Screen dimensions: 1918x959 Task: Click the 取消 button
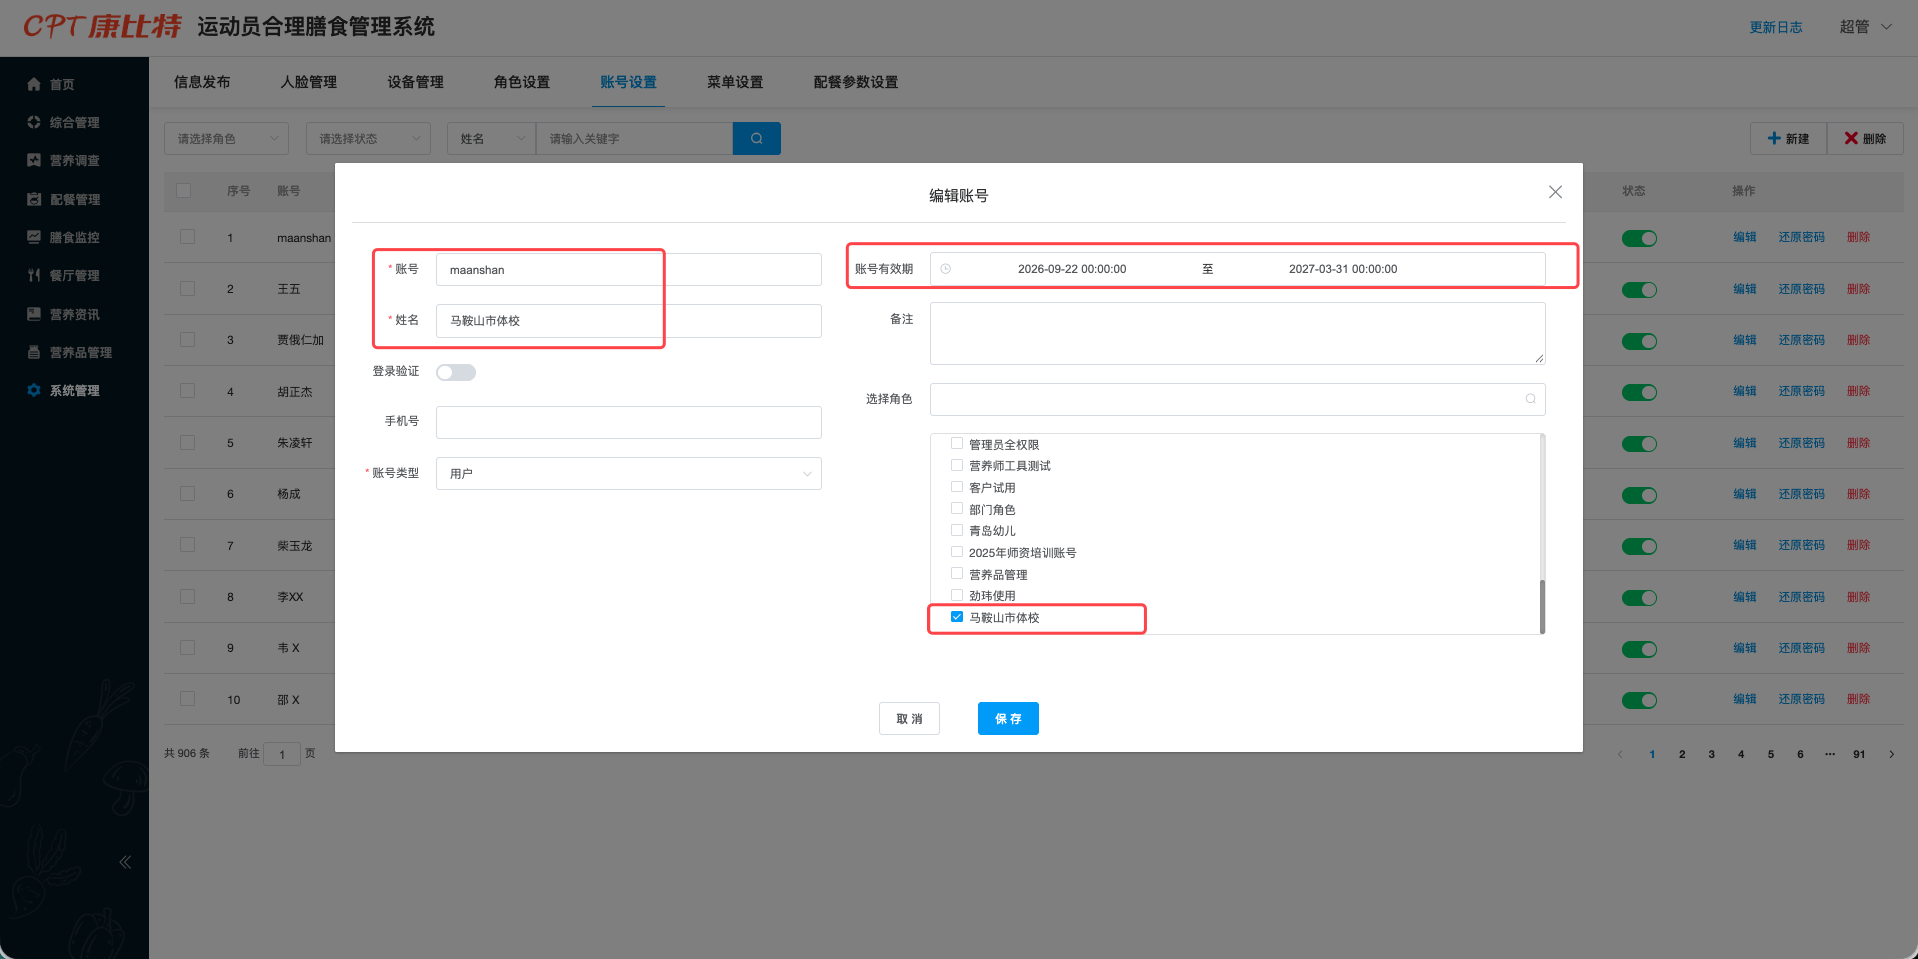(x=909, y=718)
